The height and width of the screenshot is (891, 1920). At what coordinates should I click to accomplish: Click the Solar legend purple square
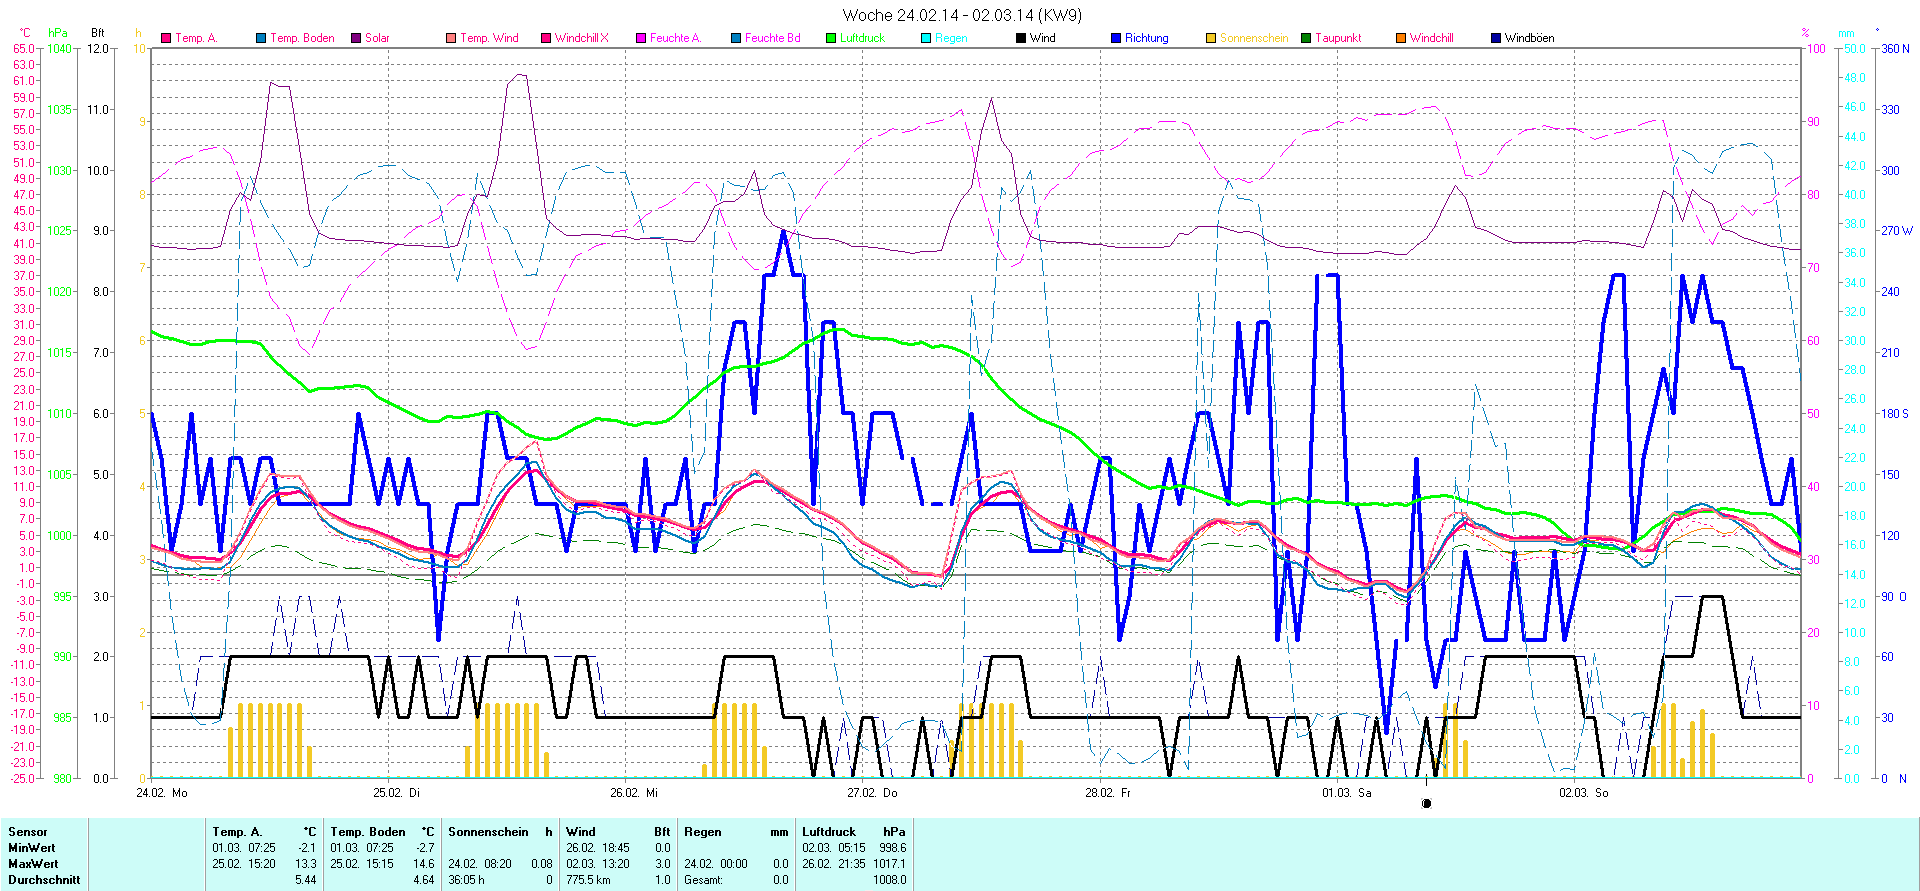pyautogui.click(x=356, y=38)
